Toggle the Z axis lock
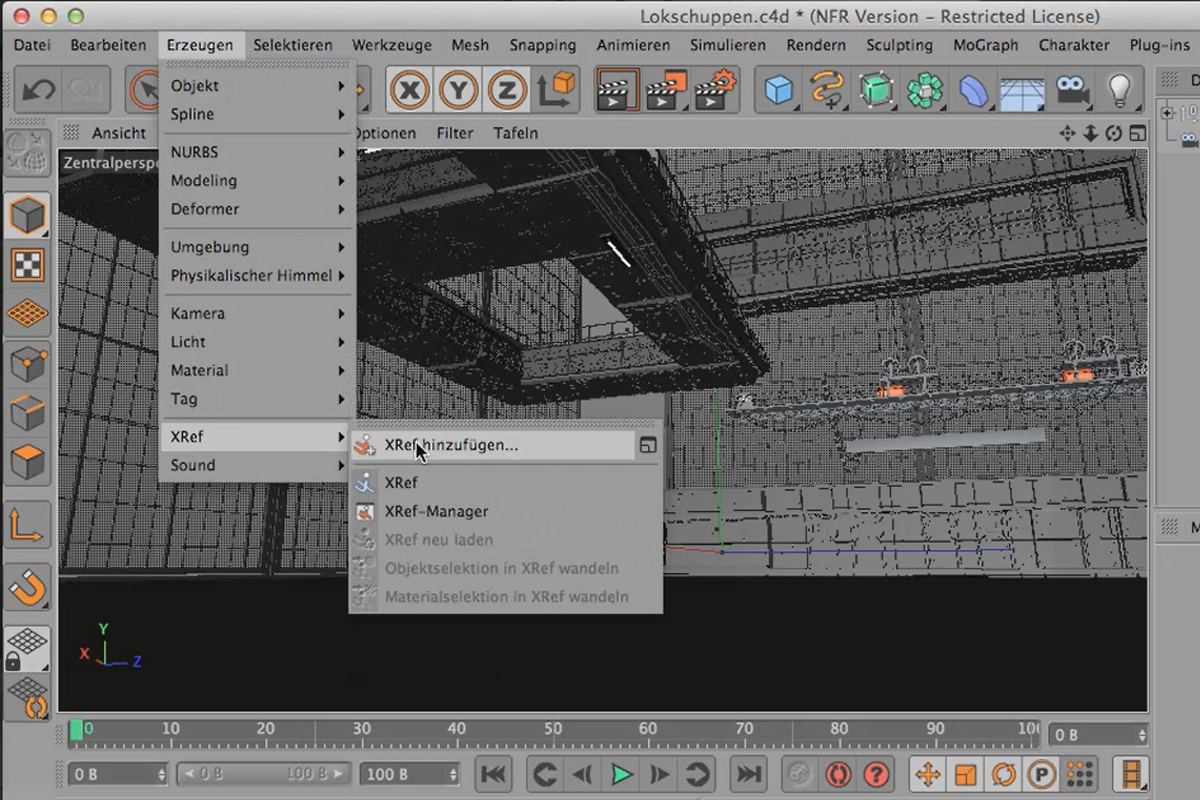The image size is (1200, 800). coord(506,90)
